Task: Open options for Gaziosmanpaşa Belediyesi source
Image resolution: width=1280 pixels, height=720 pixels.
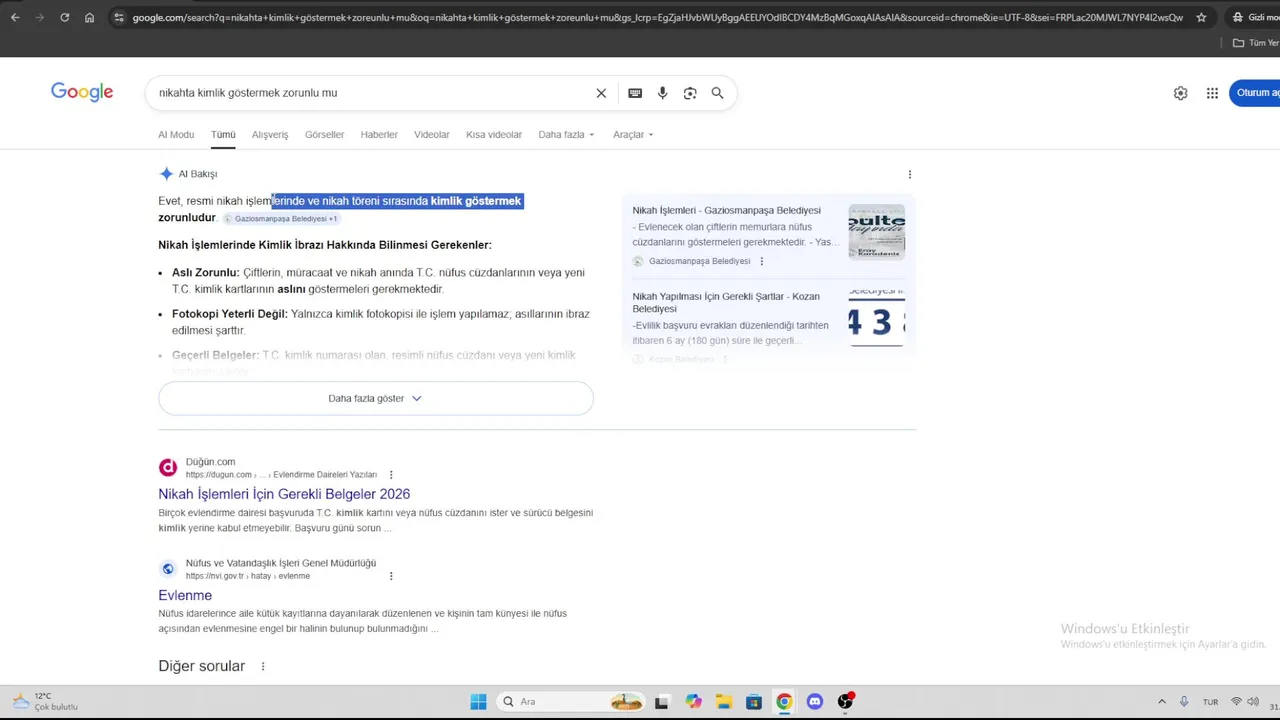Action: click(x=761, y=261)
